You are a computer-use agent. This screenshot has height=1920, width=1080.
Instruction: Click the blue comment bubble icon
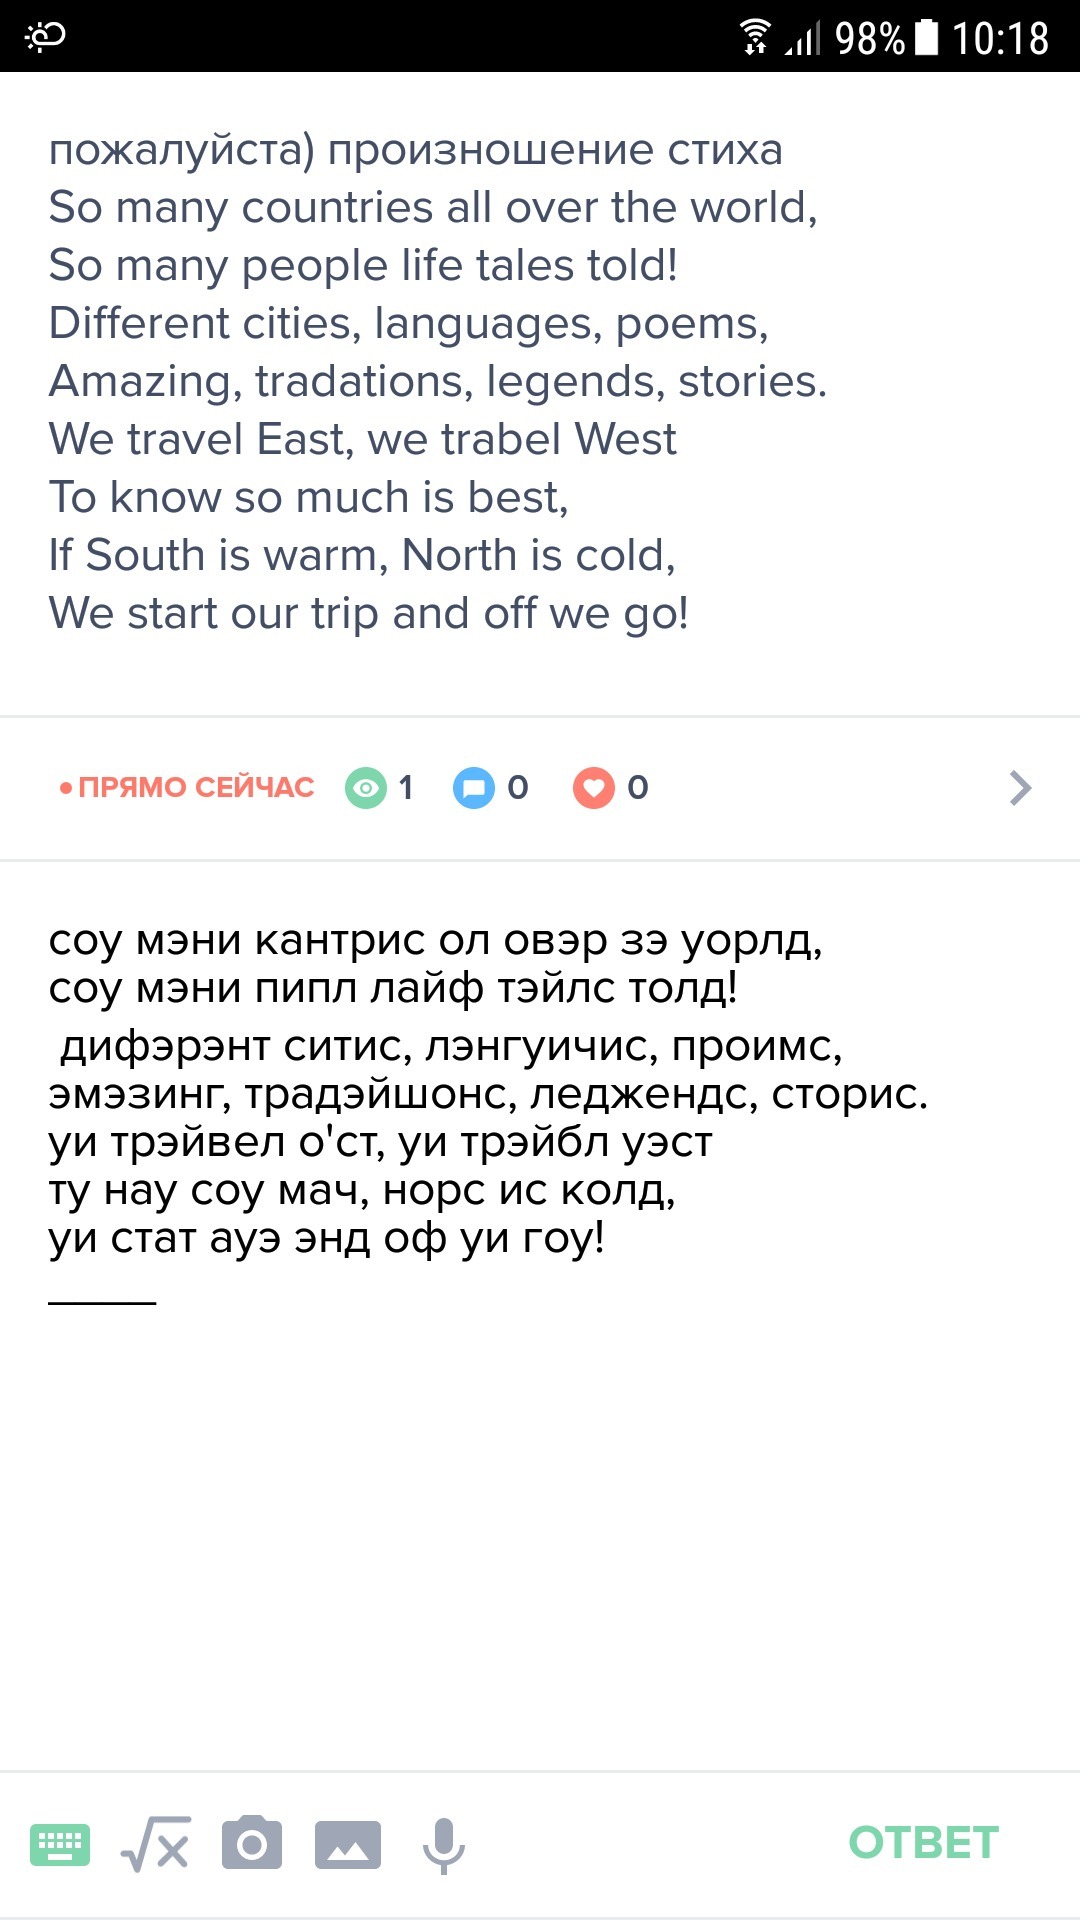(474, 788)
